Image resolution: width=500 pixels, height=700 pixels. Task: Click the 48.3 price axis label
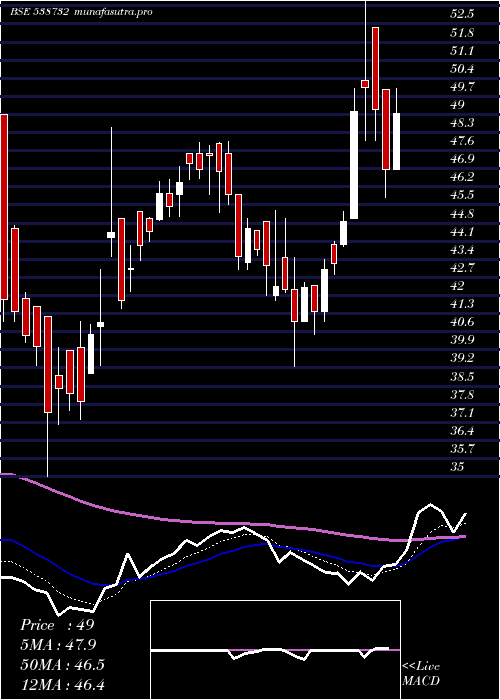(x=462, y=123)
